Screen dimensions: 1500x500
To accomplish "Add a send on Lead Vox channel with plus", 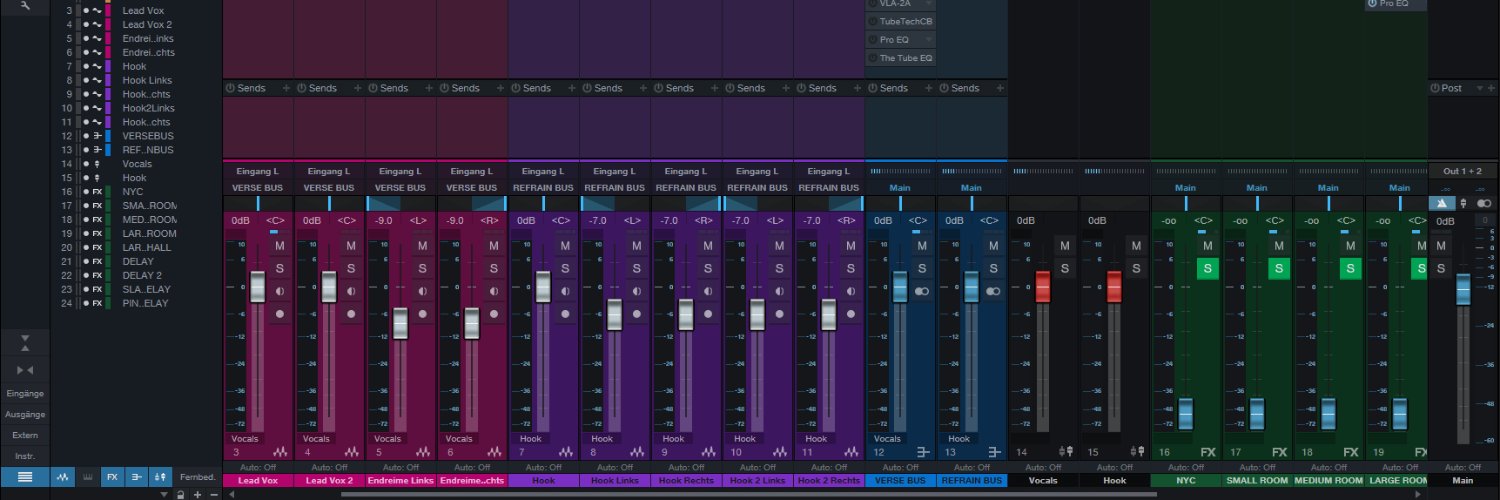I will pyautogui.click(x=286, y=88).
